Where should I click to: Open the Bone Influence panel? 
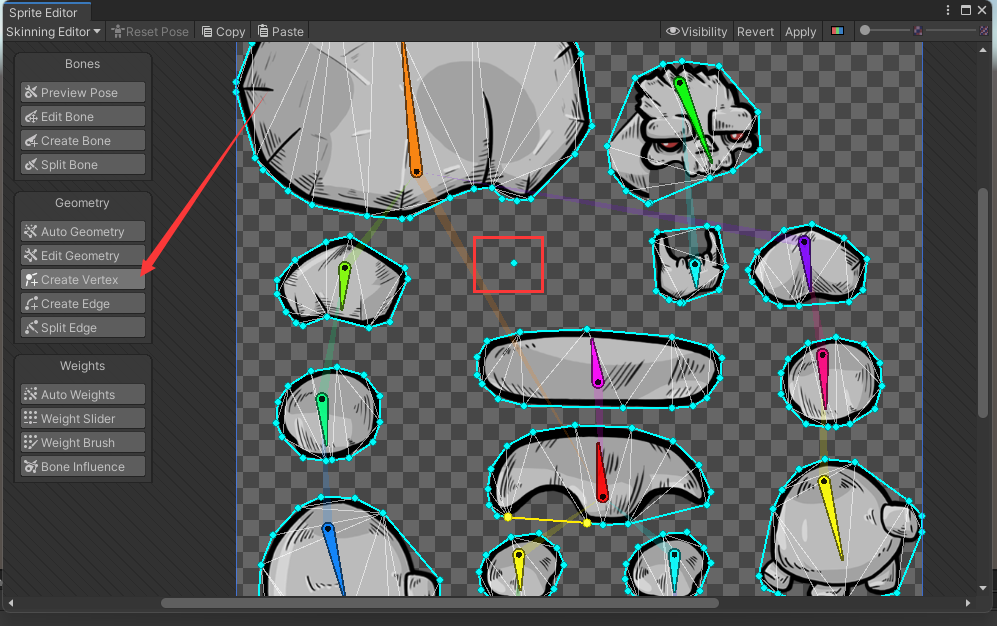pos(82,466)
